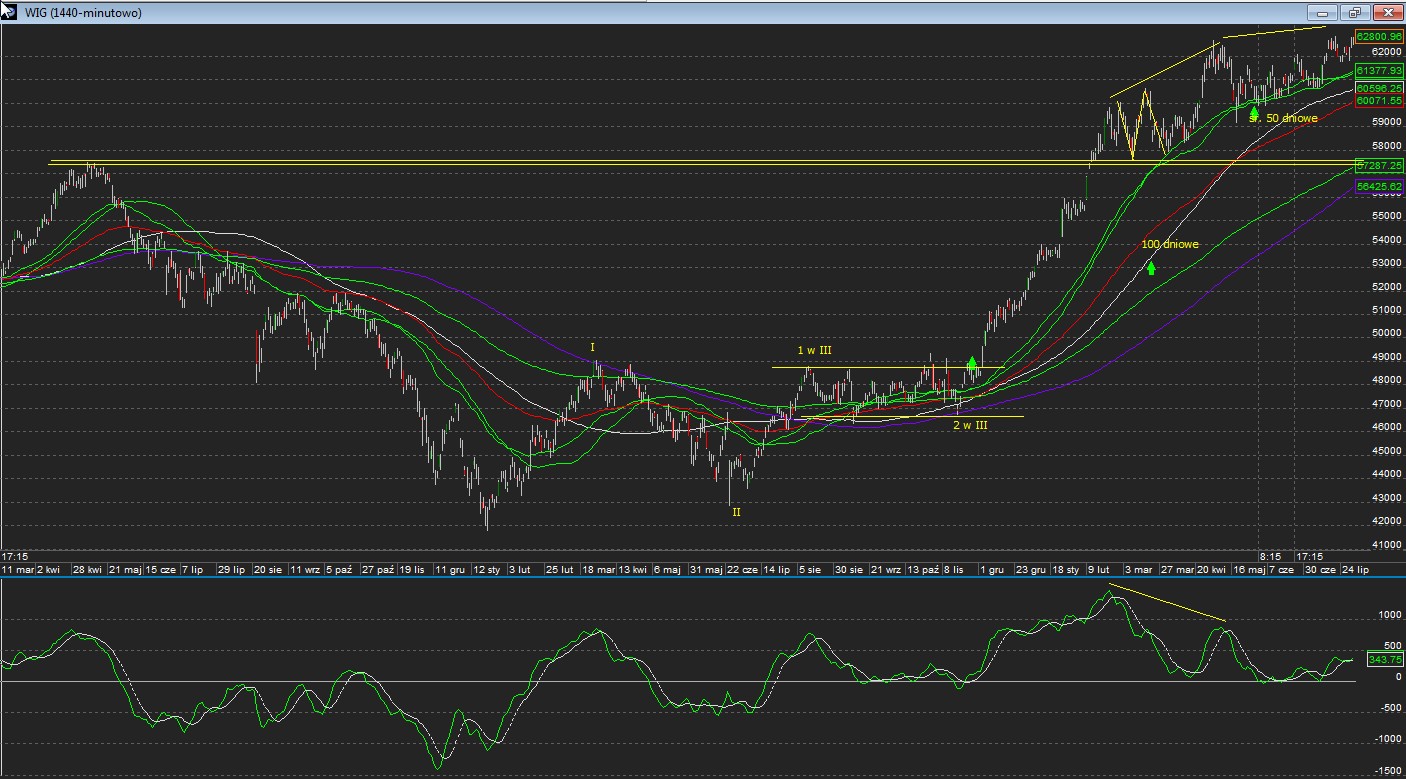Viewport: 1406px width, 779px height.
Task: Click the purple moving average label 56425.62
Action: (1379, 186)
